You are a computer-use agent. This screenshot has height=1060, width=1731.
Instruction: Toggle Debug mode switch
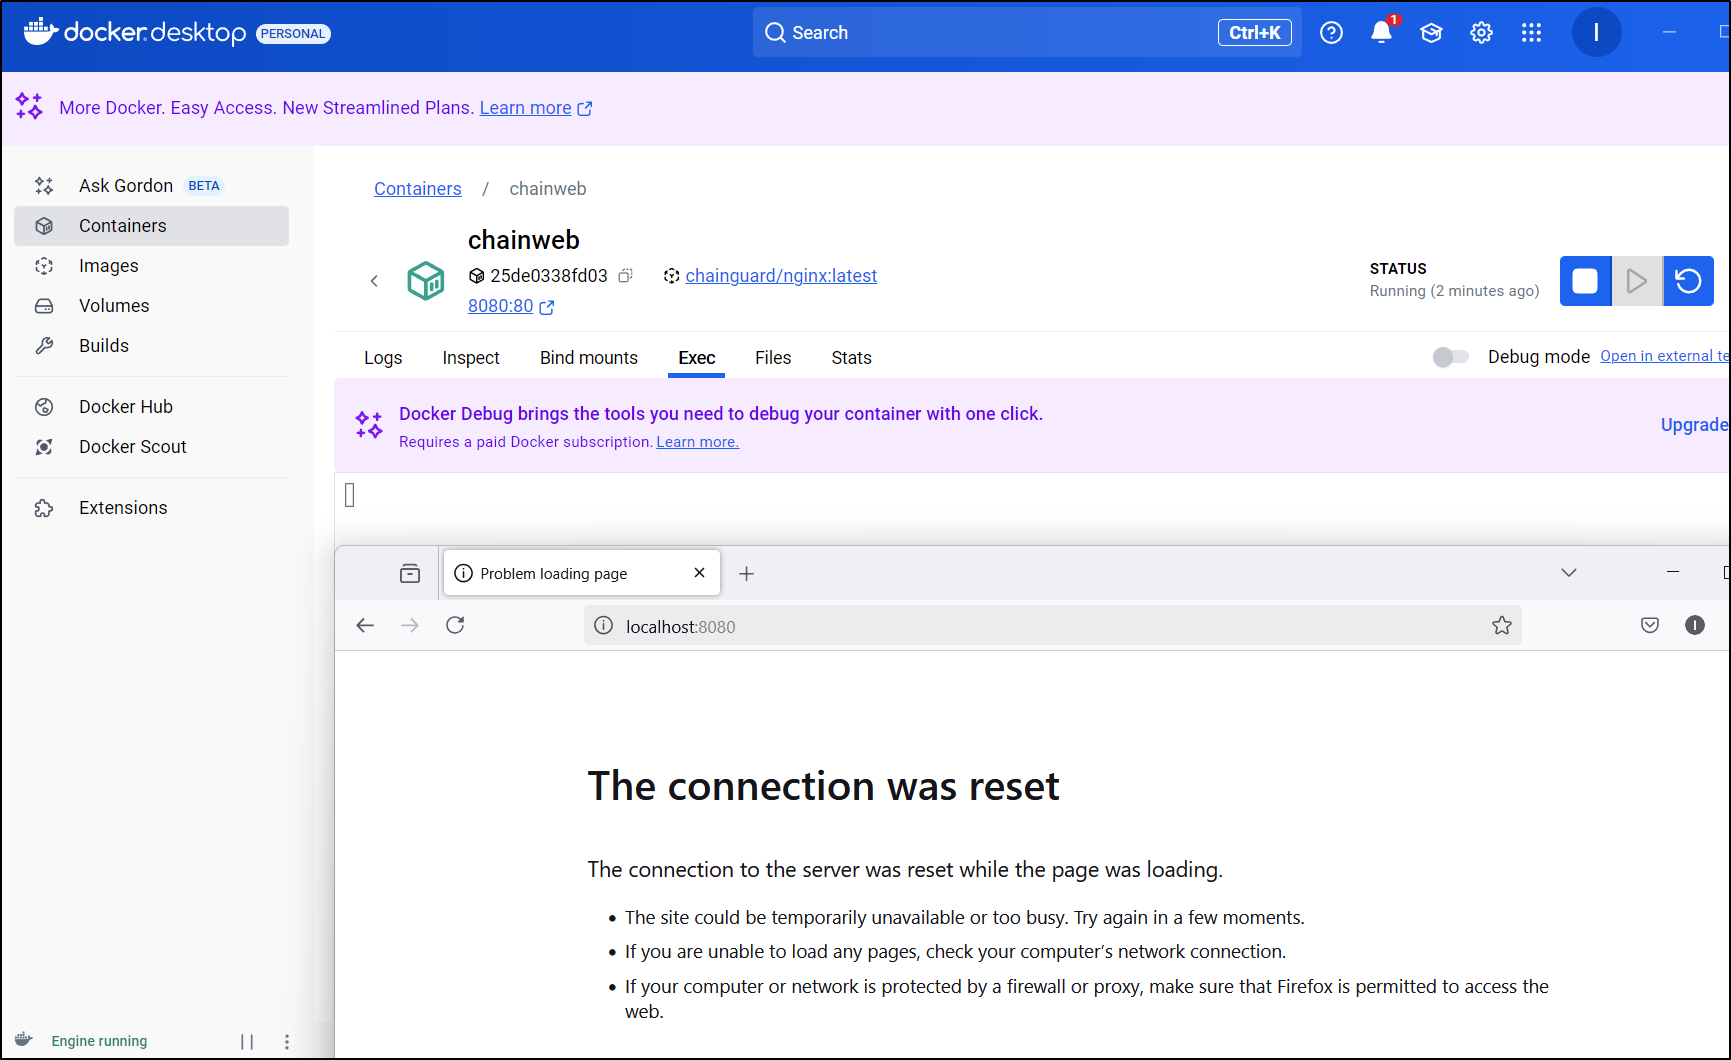pos(1451,357)
